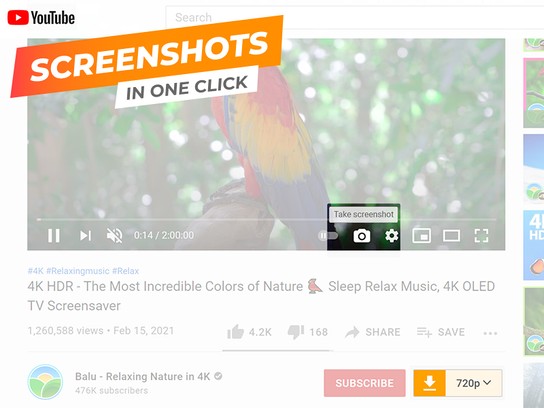Pause the video playback
This screenshot has height=408, width=544.
coord(54,236)
